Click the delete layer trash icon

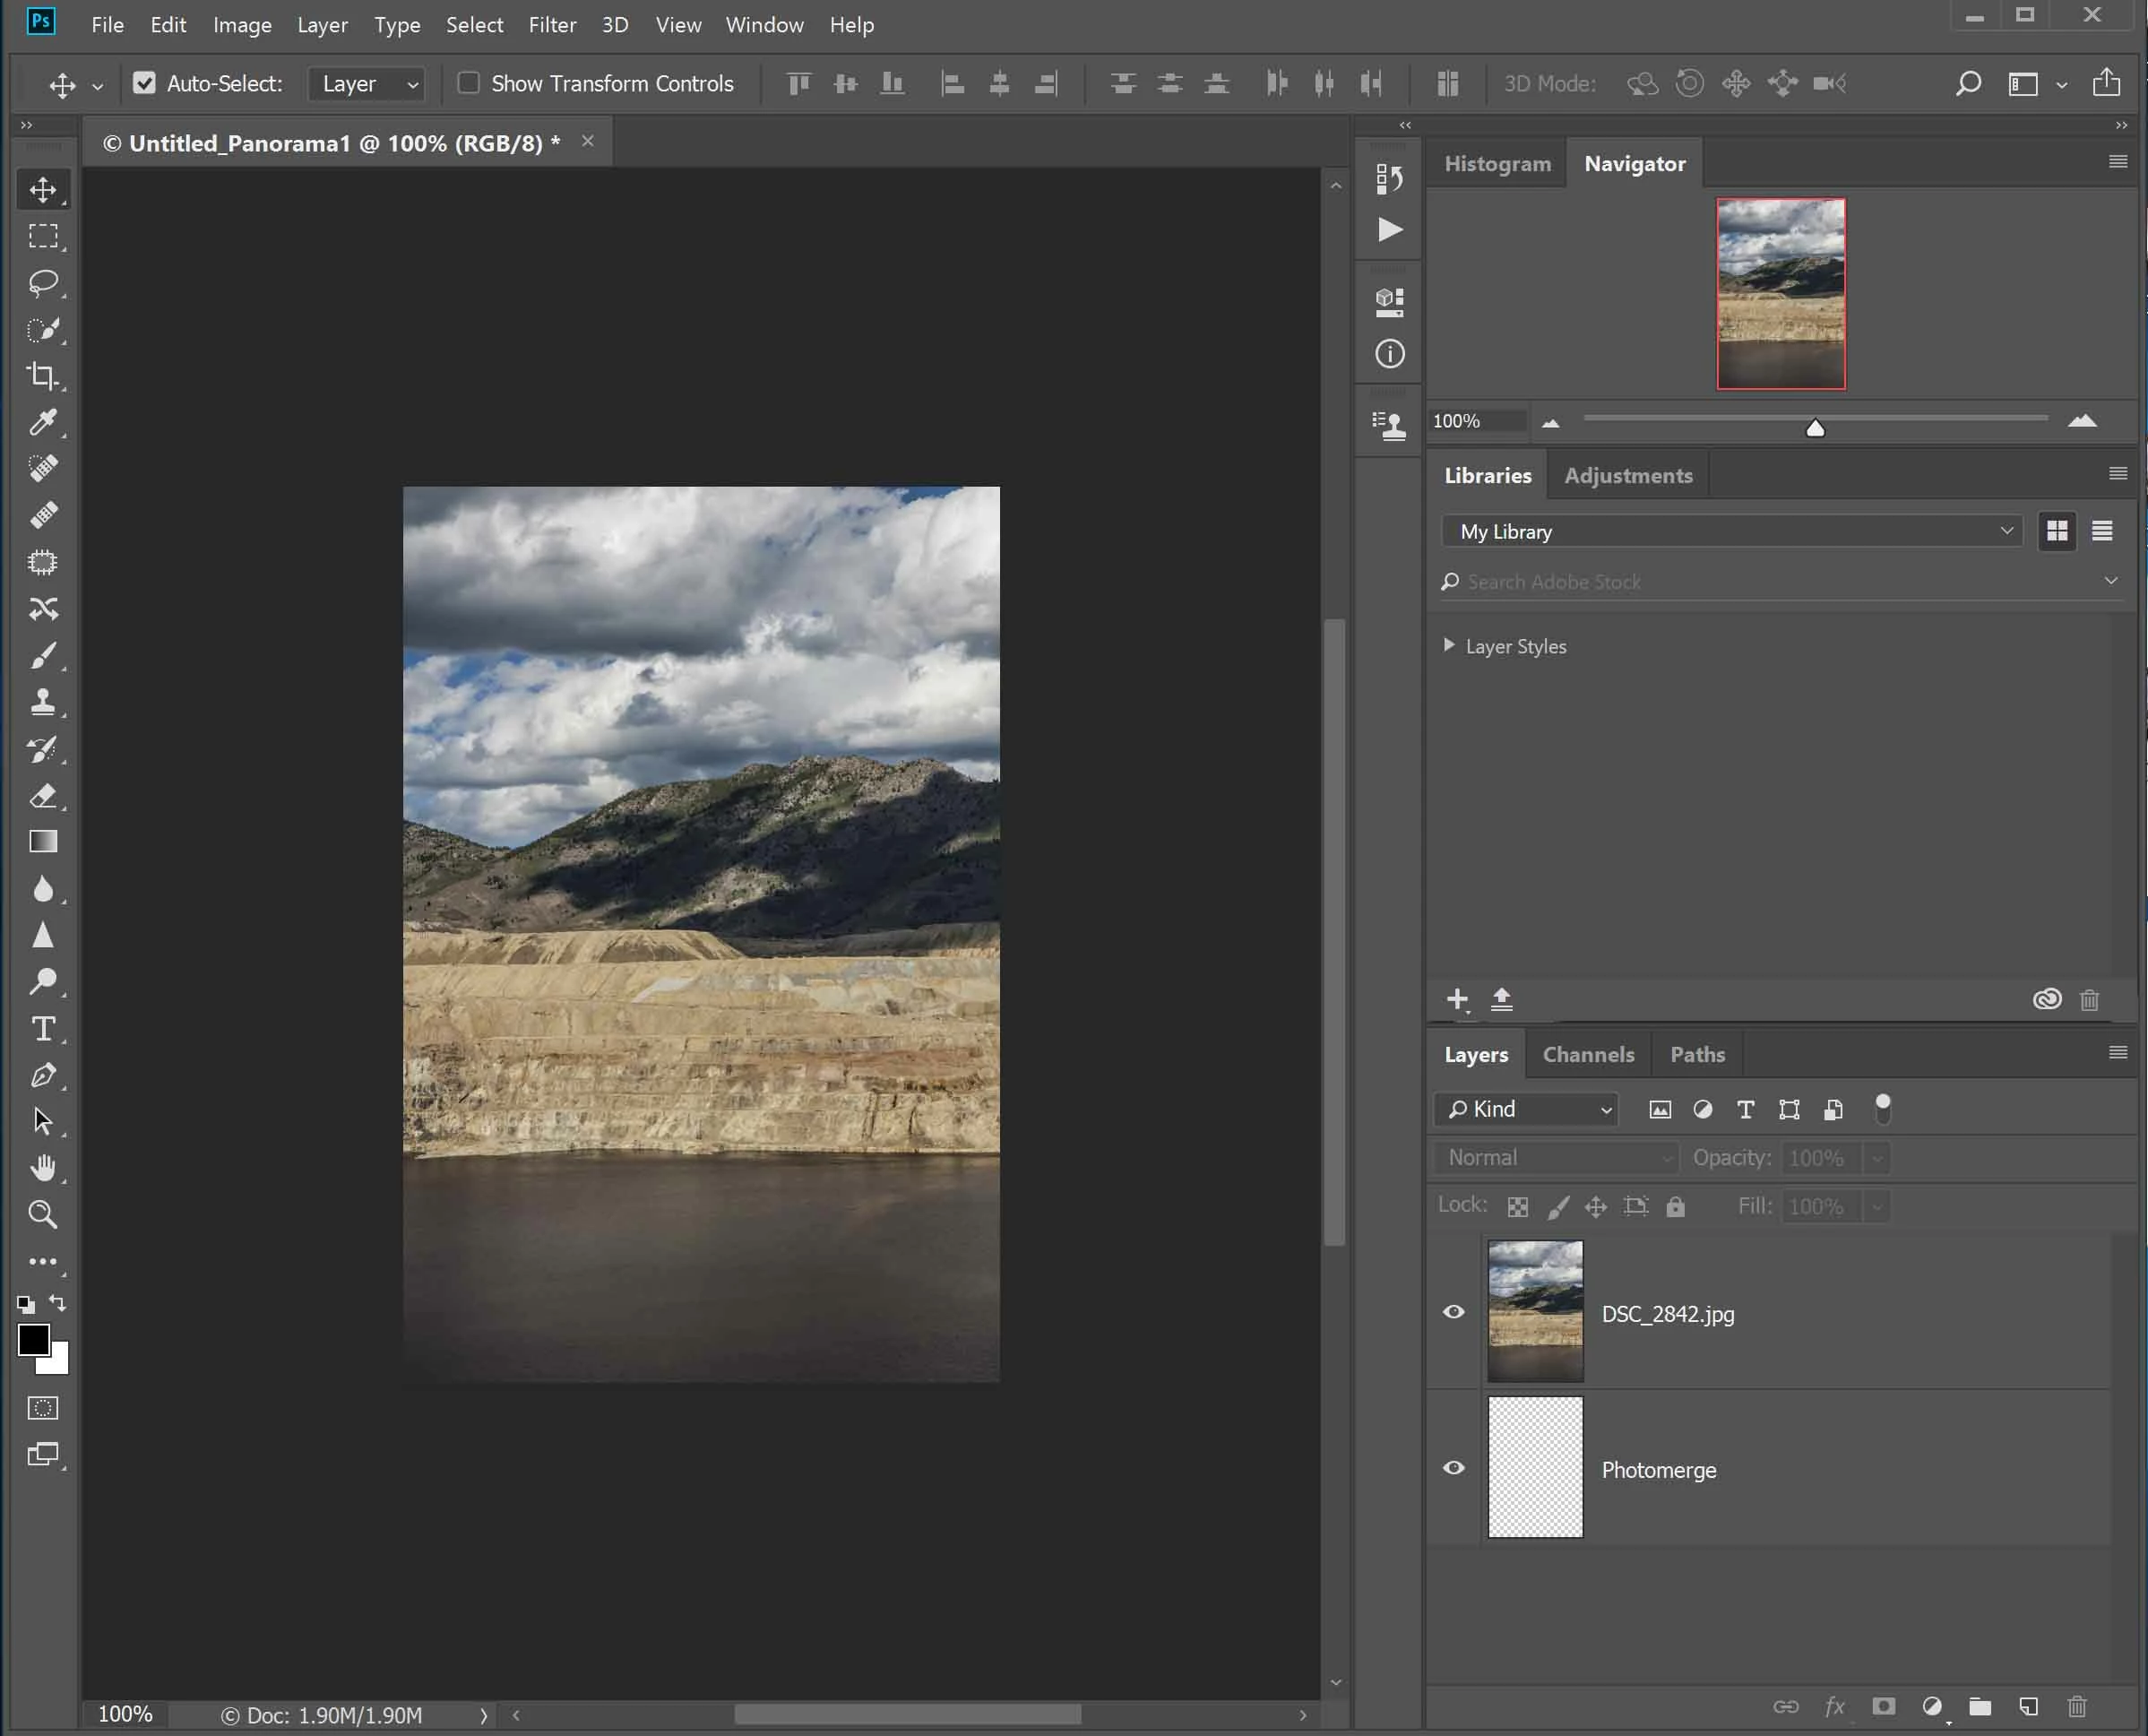point(2077,1706)
